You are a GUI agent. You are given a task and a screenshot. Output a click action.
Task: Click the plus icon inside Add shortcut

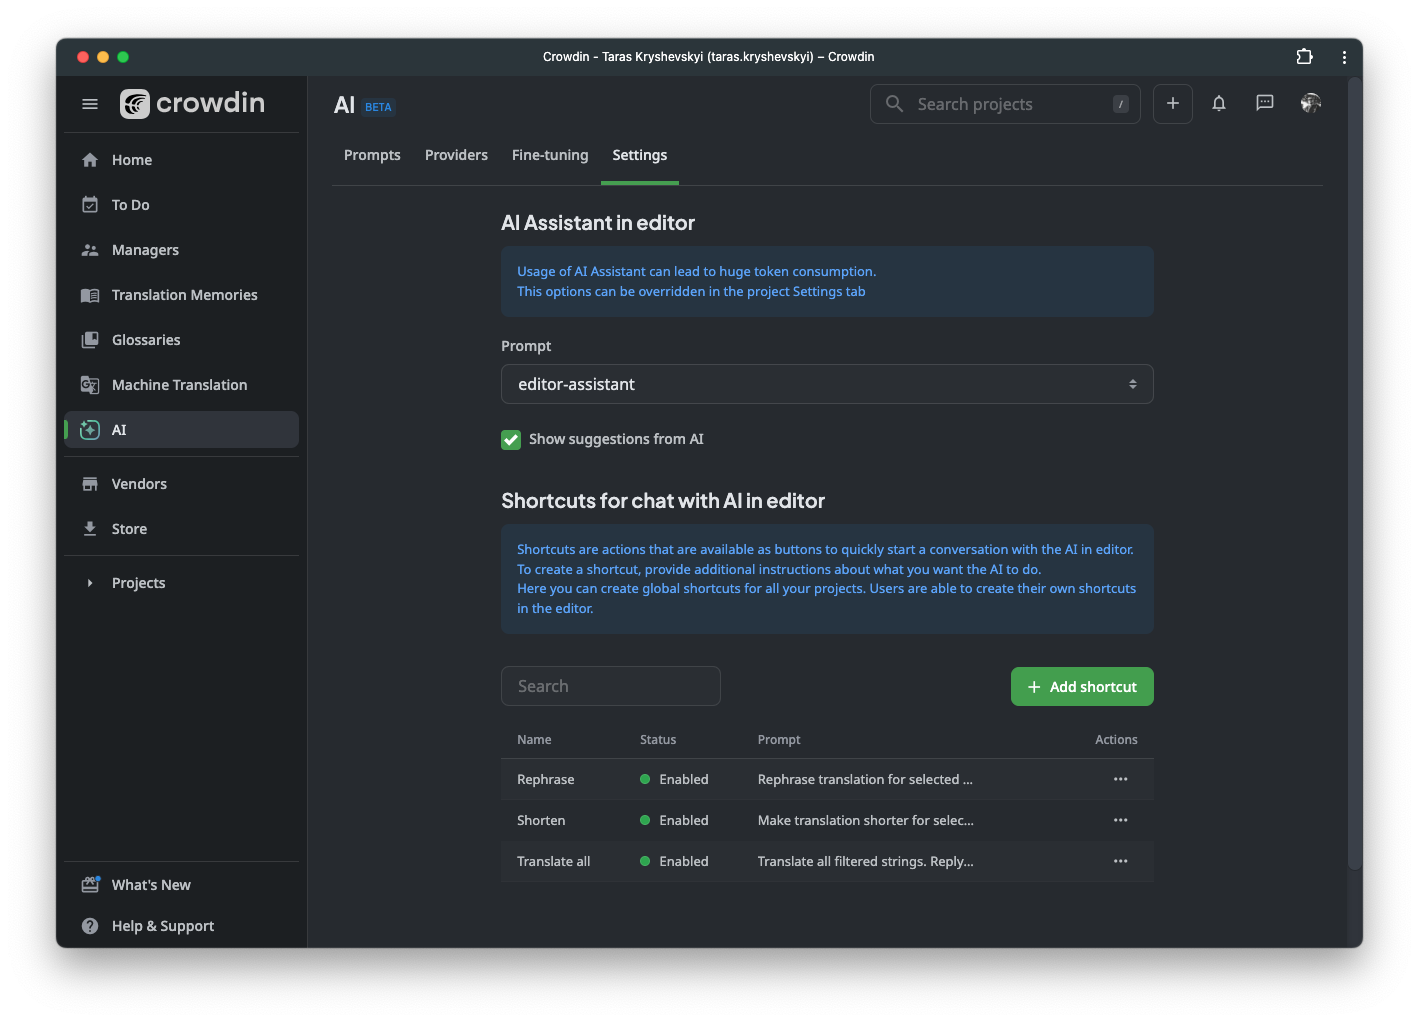[1034, 687]
